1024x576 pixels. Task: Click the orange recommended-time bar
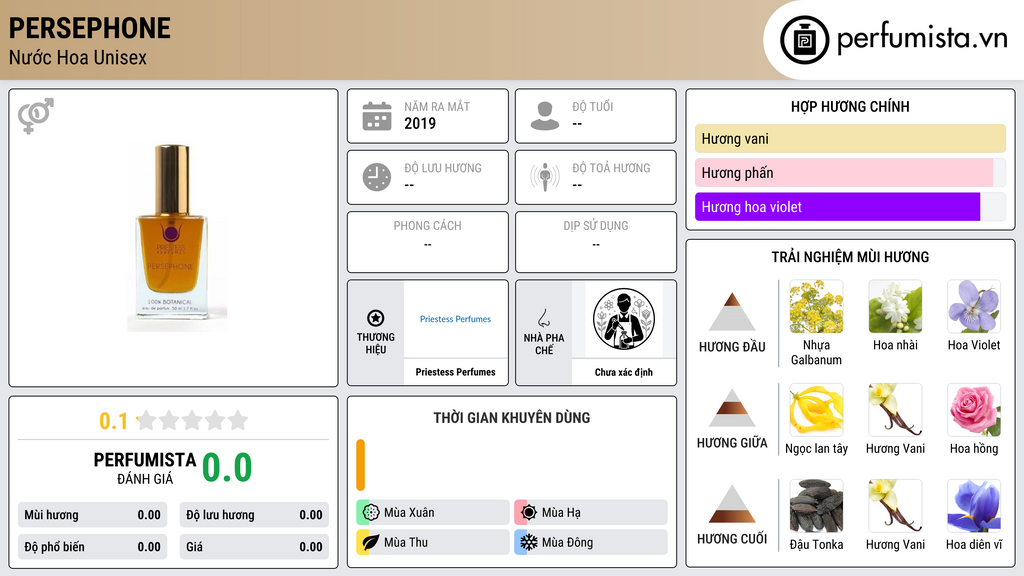tap(360, 465)
